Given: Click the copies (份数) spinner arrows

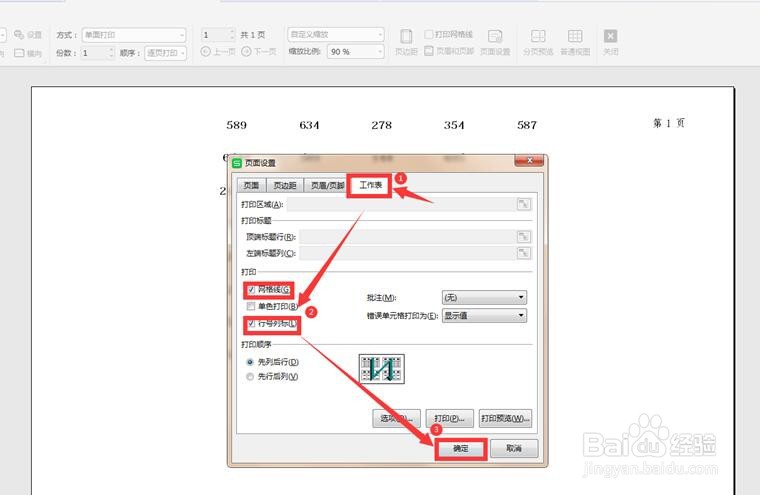Looking at the screenshot, I should pyautogui.click(x=111, y=53).
